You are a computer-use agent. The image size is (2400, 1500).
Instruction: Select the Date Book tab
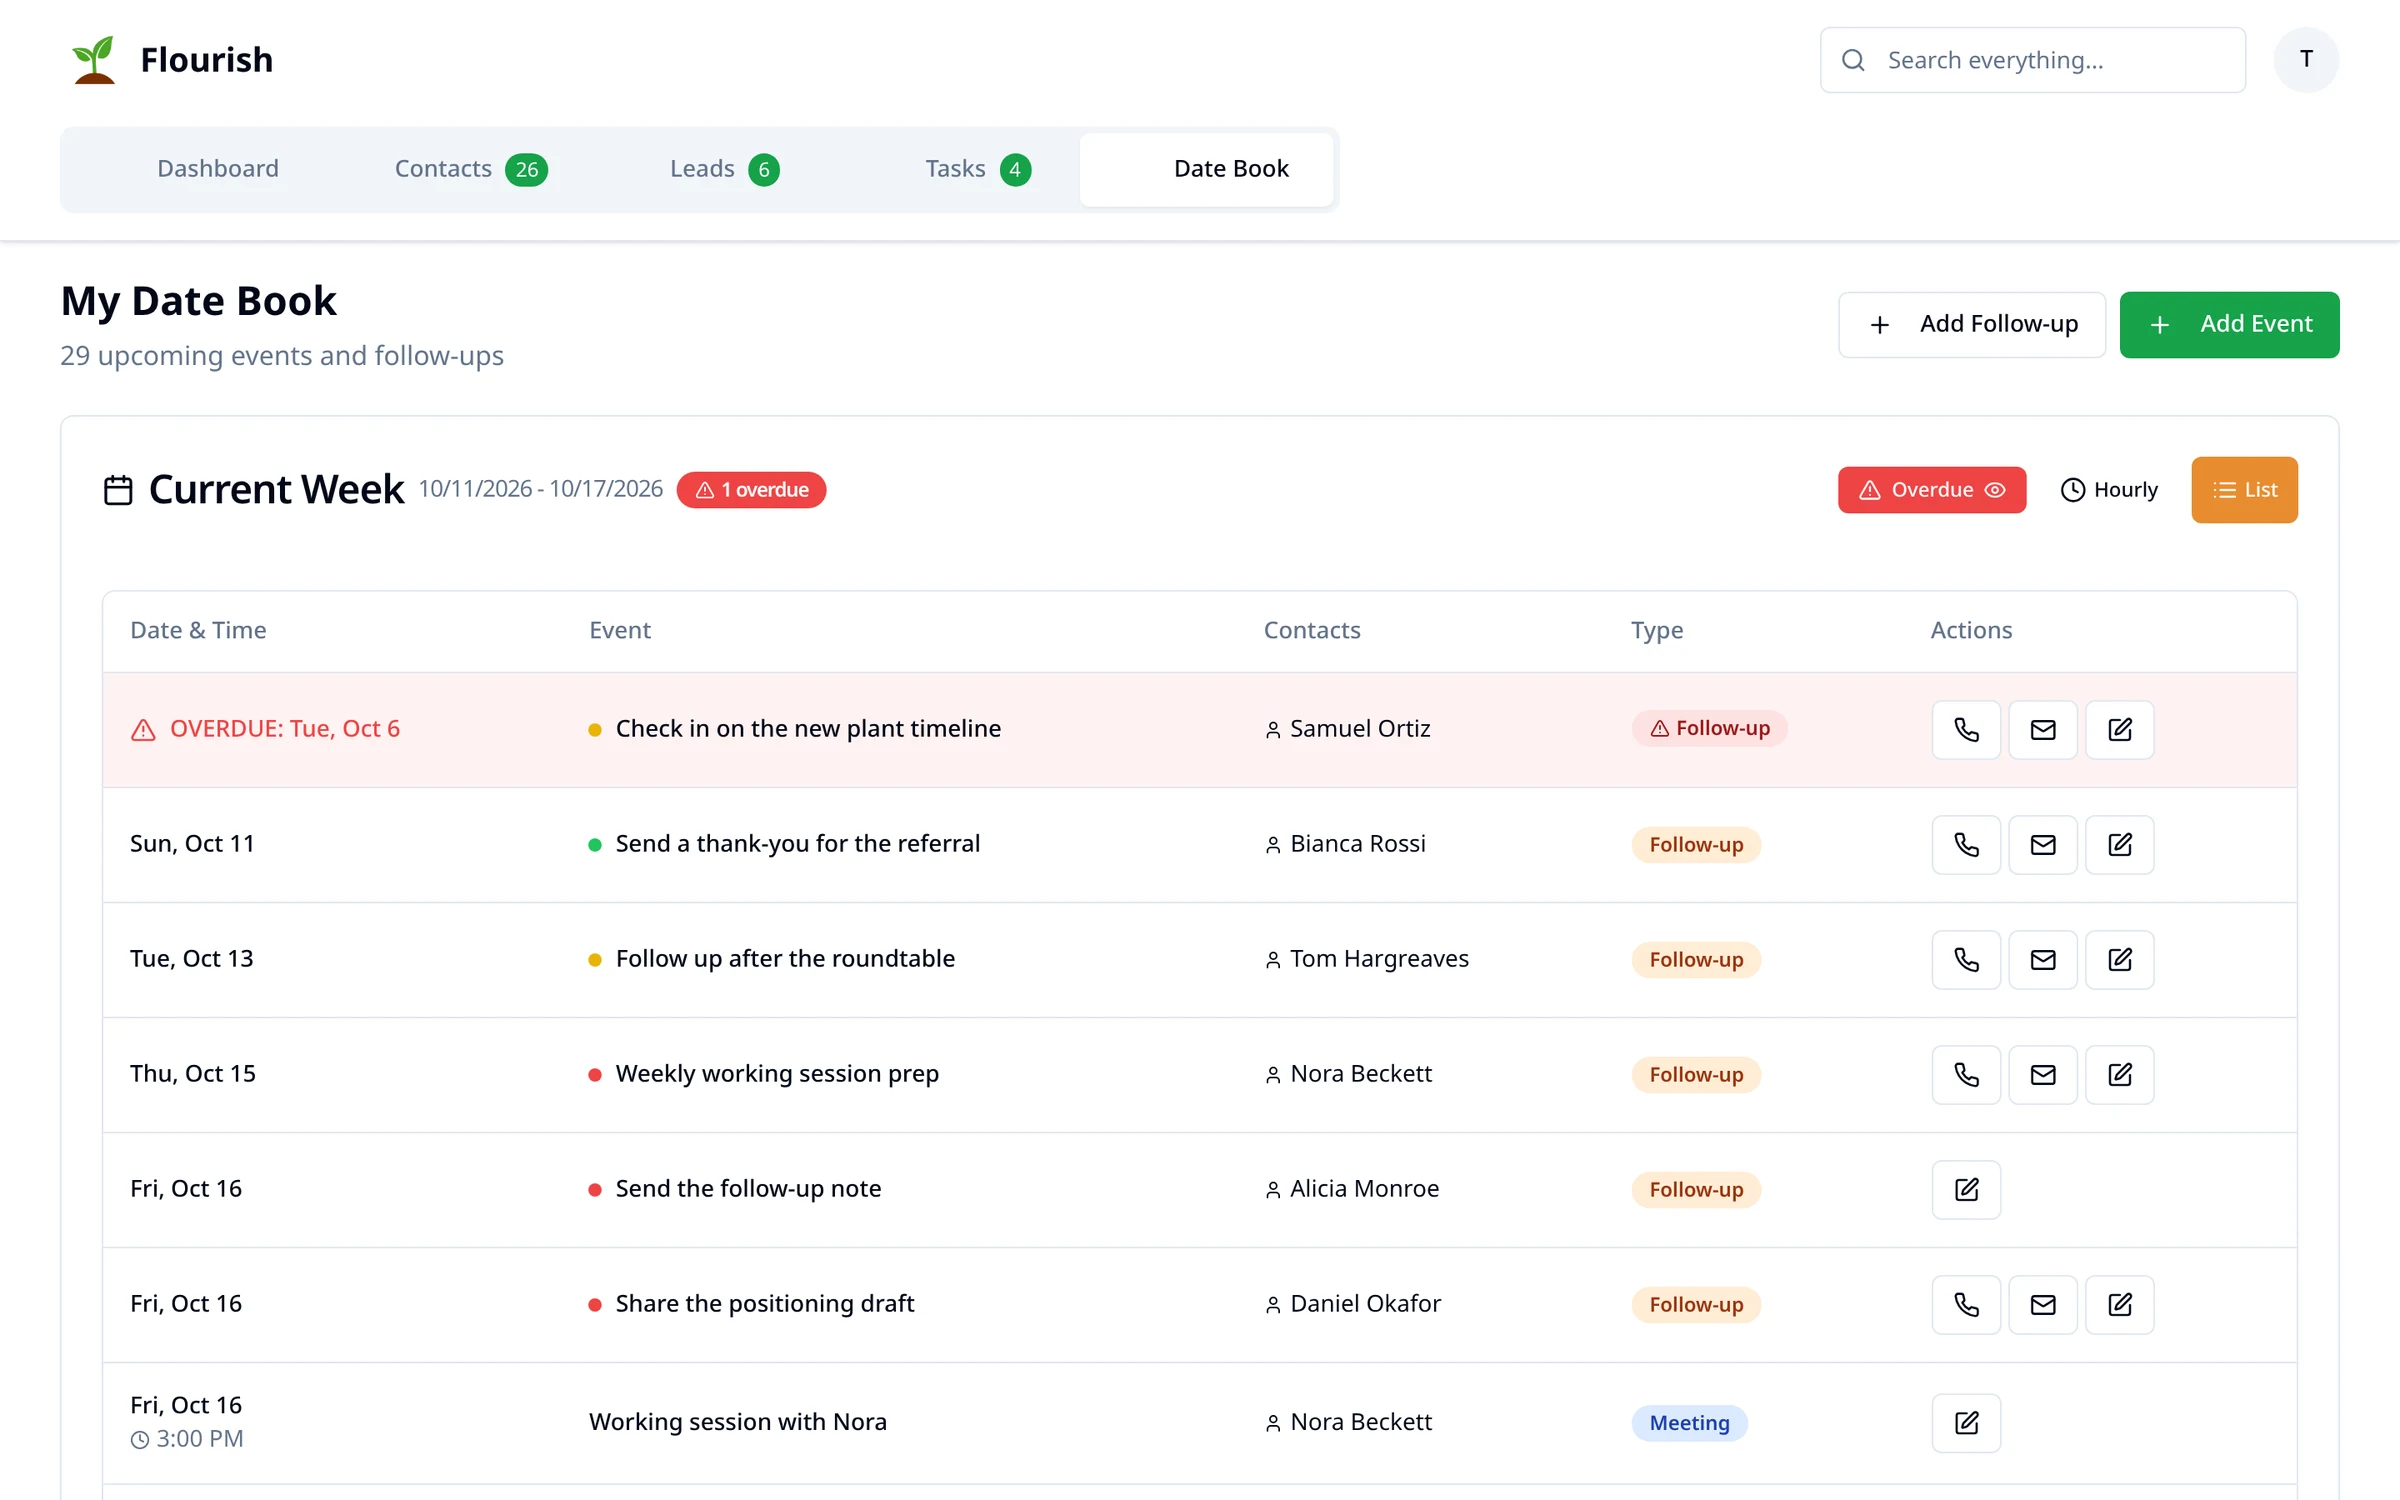1206,169
